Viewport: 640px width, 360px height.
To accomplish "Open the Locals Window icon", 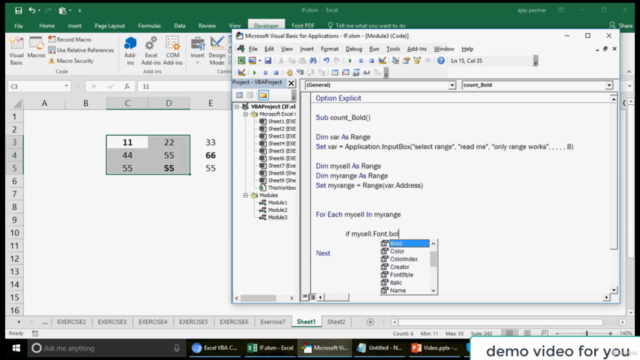I will coord(335,73).
